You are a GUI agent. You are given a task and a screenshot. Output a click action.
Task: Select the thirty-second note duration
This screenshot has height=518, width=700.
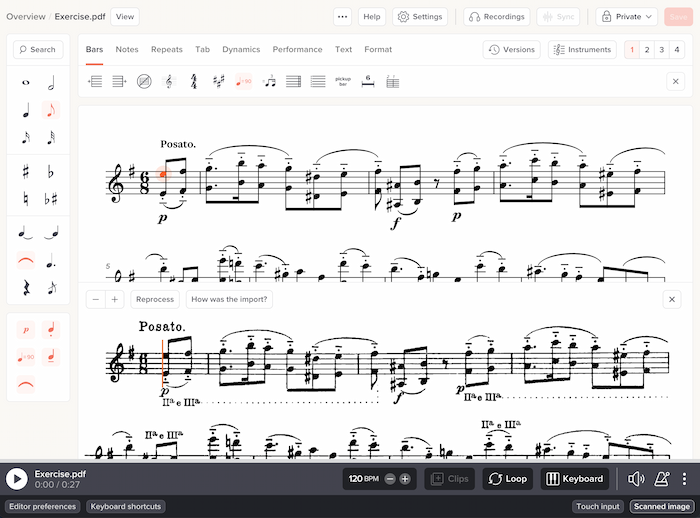51,138
